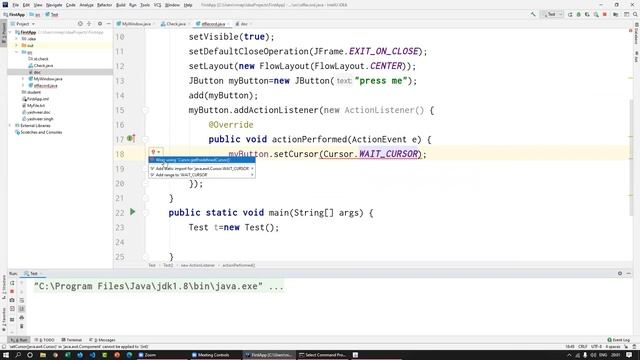This screenshot has height=360, width=640.
Task: Click the locate file icon in Project panel
Action: point(80,24)
